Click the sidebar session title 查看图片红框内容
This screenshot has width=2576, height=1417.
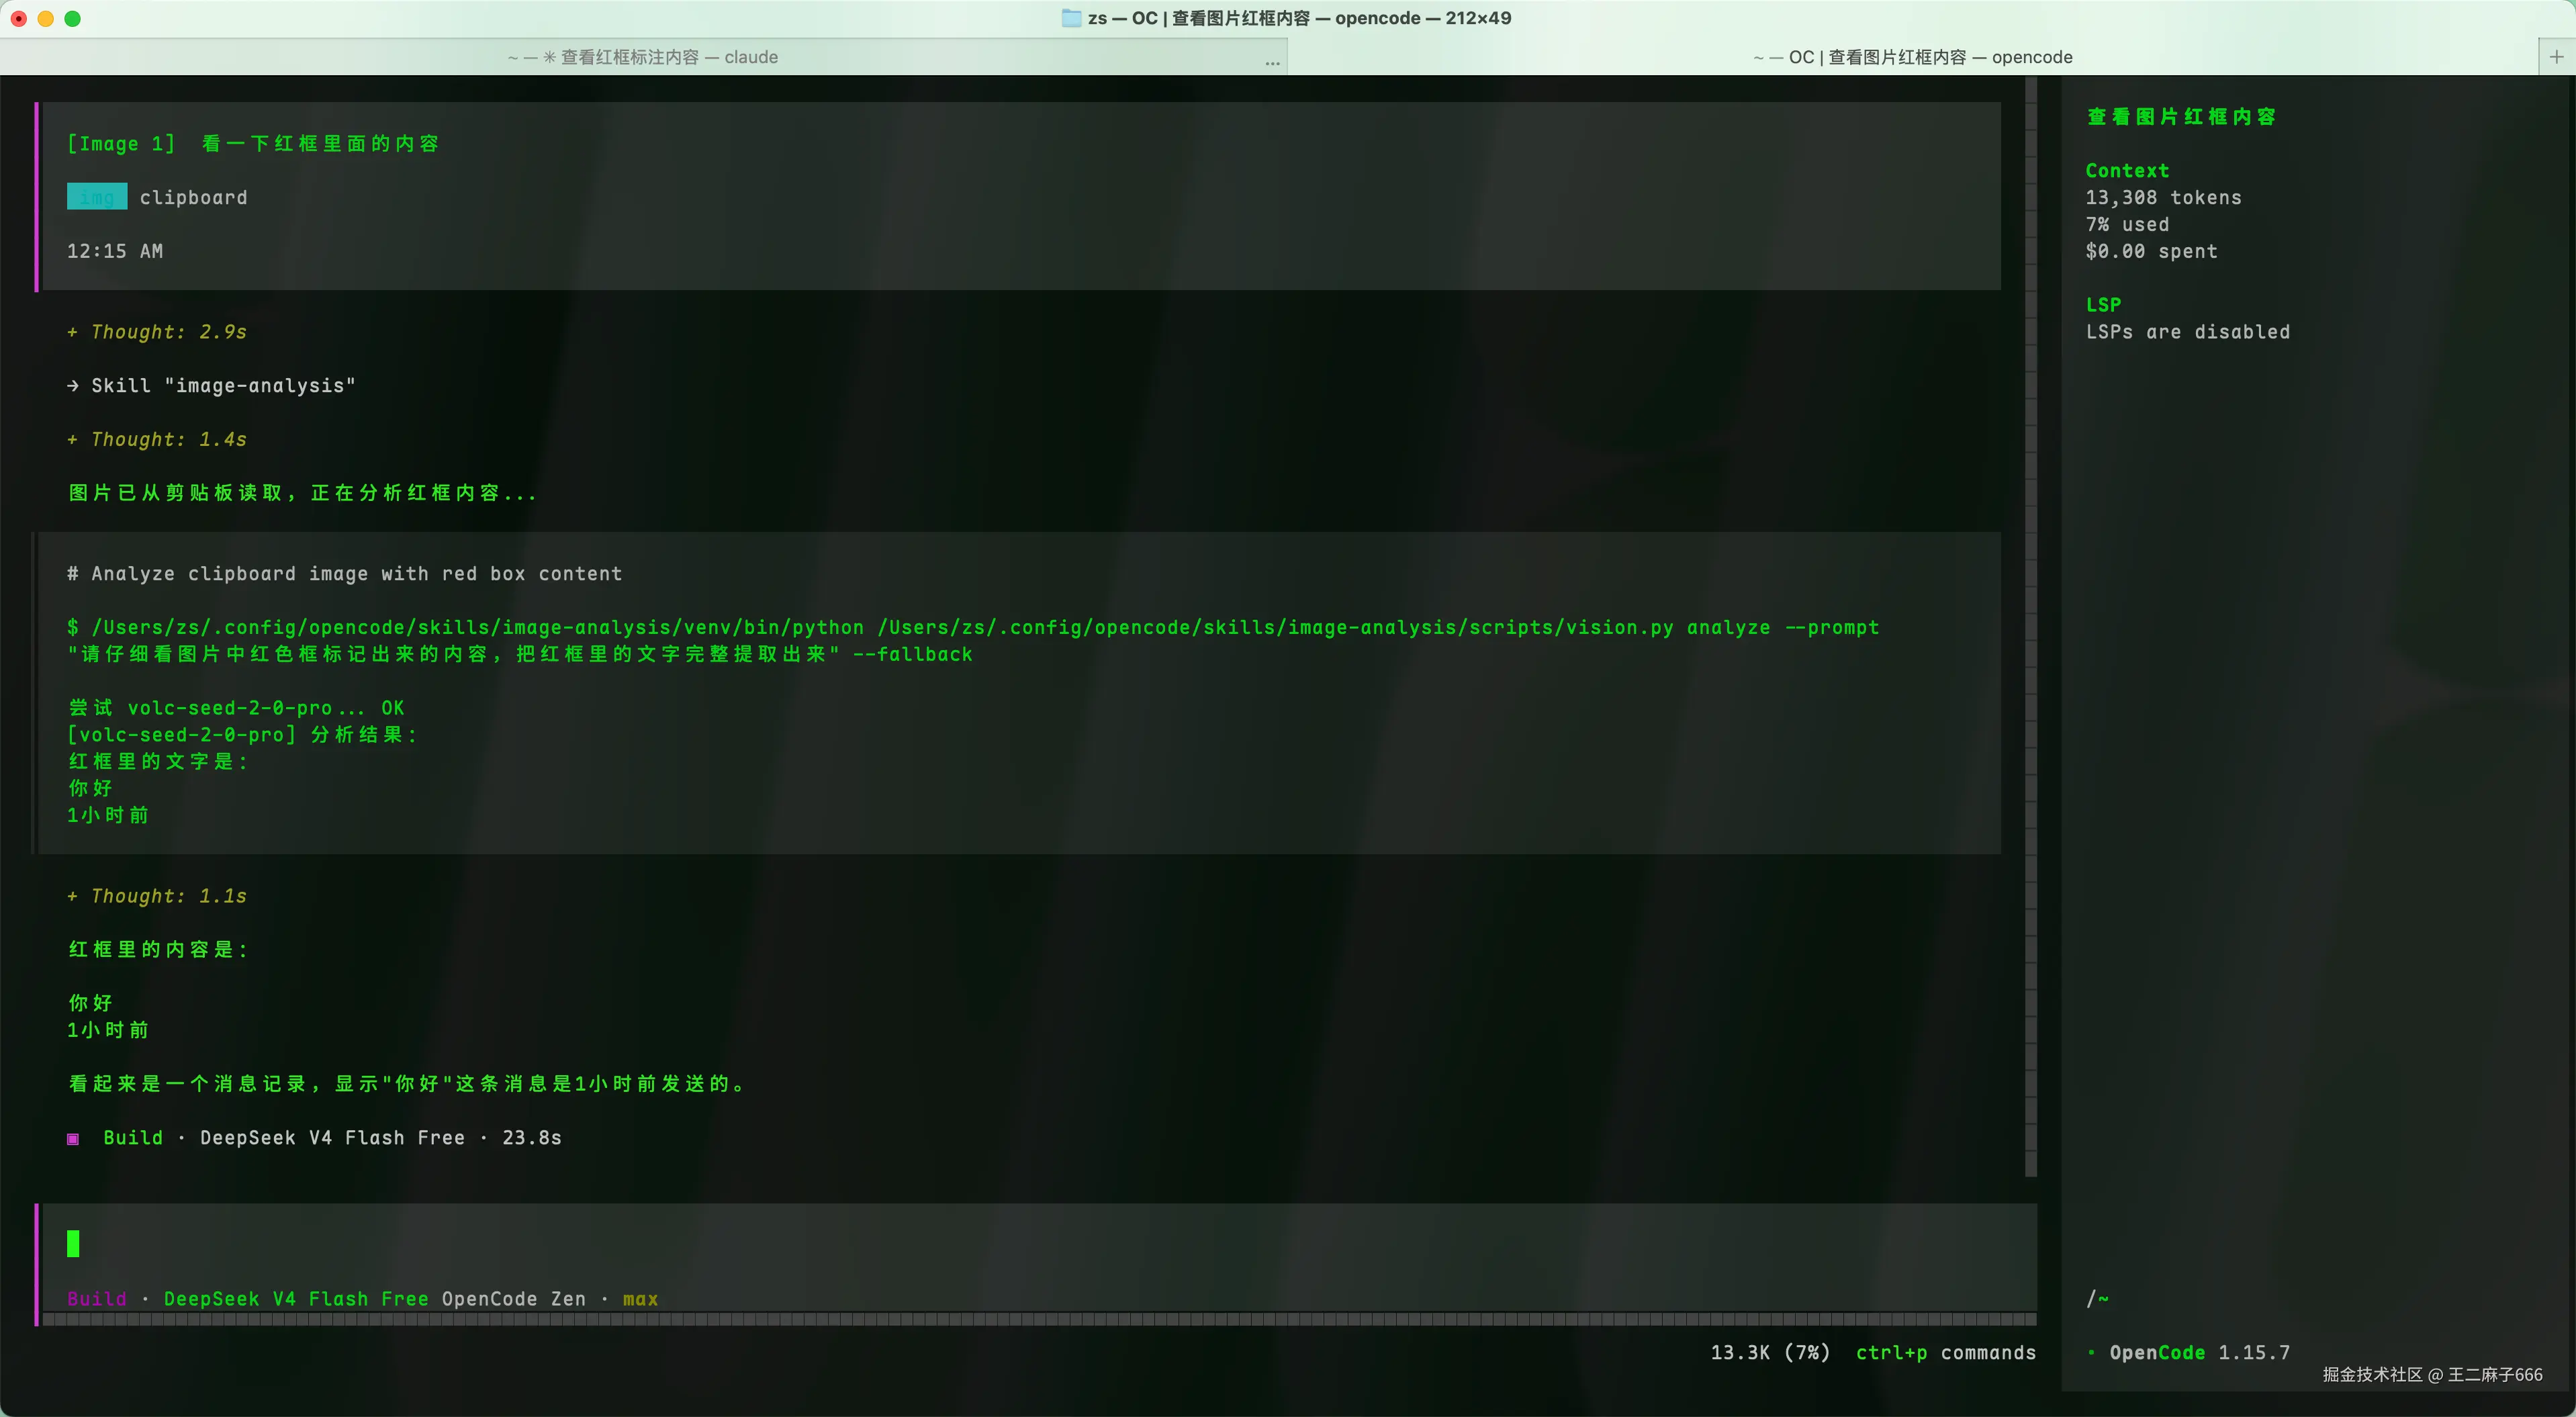(2181, 117)
